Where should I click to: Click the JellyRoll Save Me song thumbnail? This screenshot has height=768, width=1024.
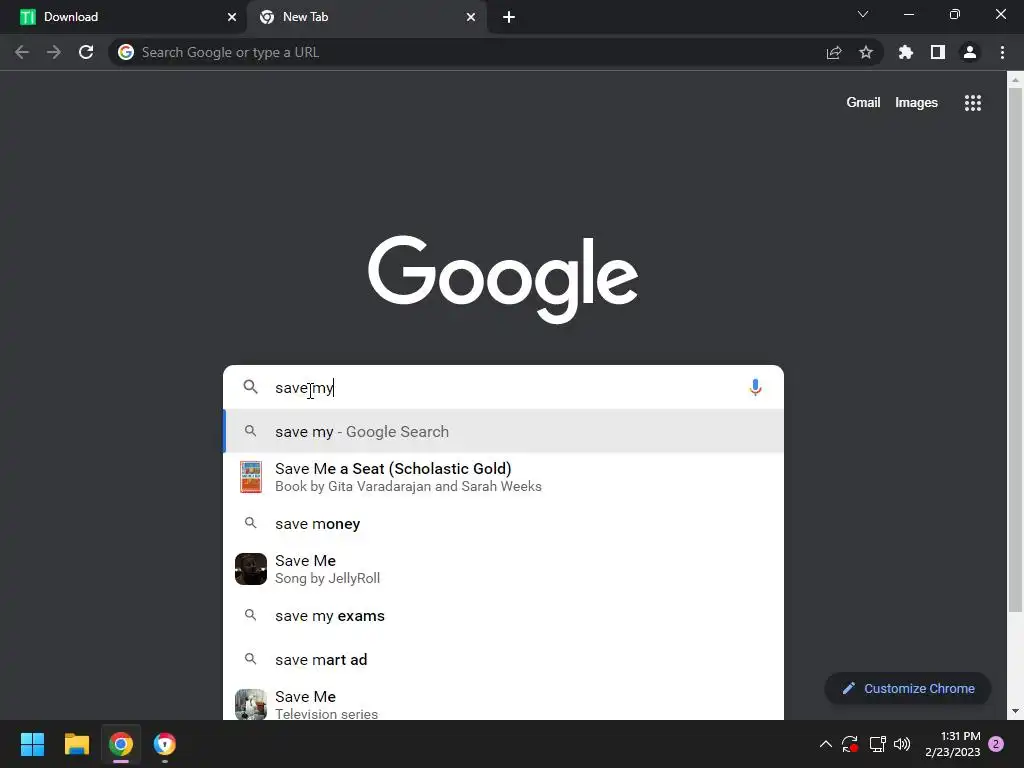coord(251,569)
